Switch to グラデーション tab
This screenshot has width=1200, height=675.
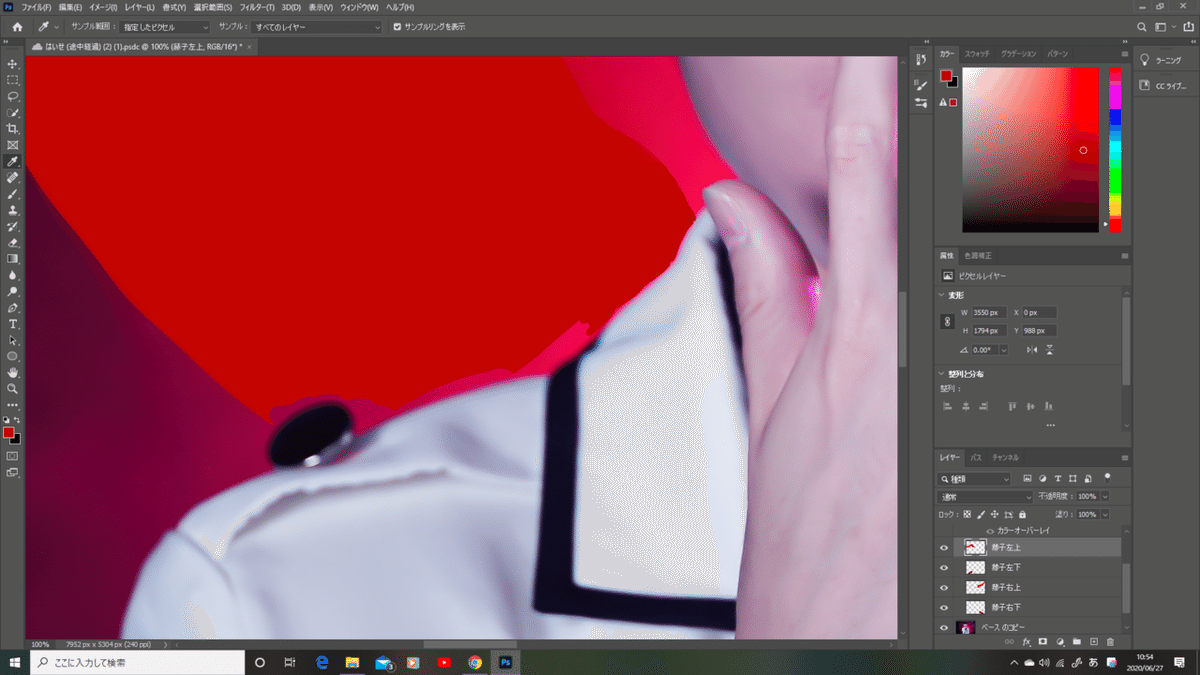pos(1018,52)
